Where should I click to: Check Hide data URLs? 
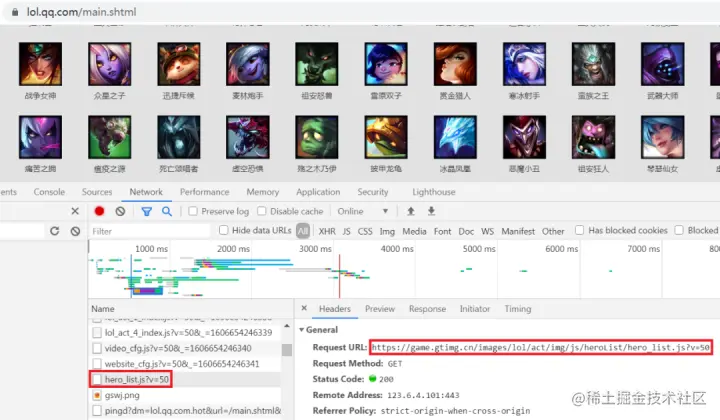pos(224,230)
